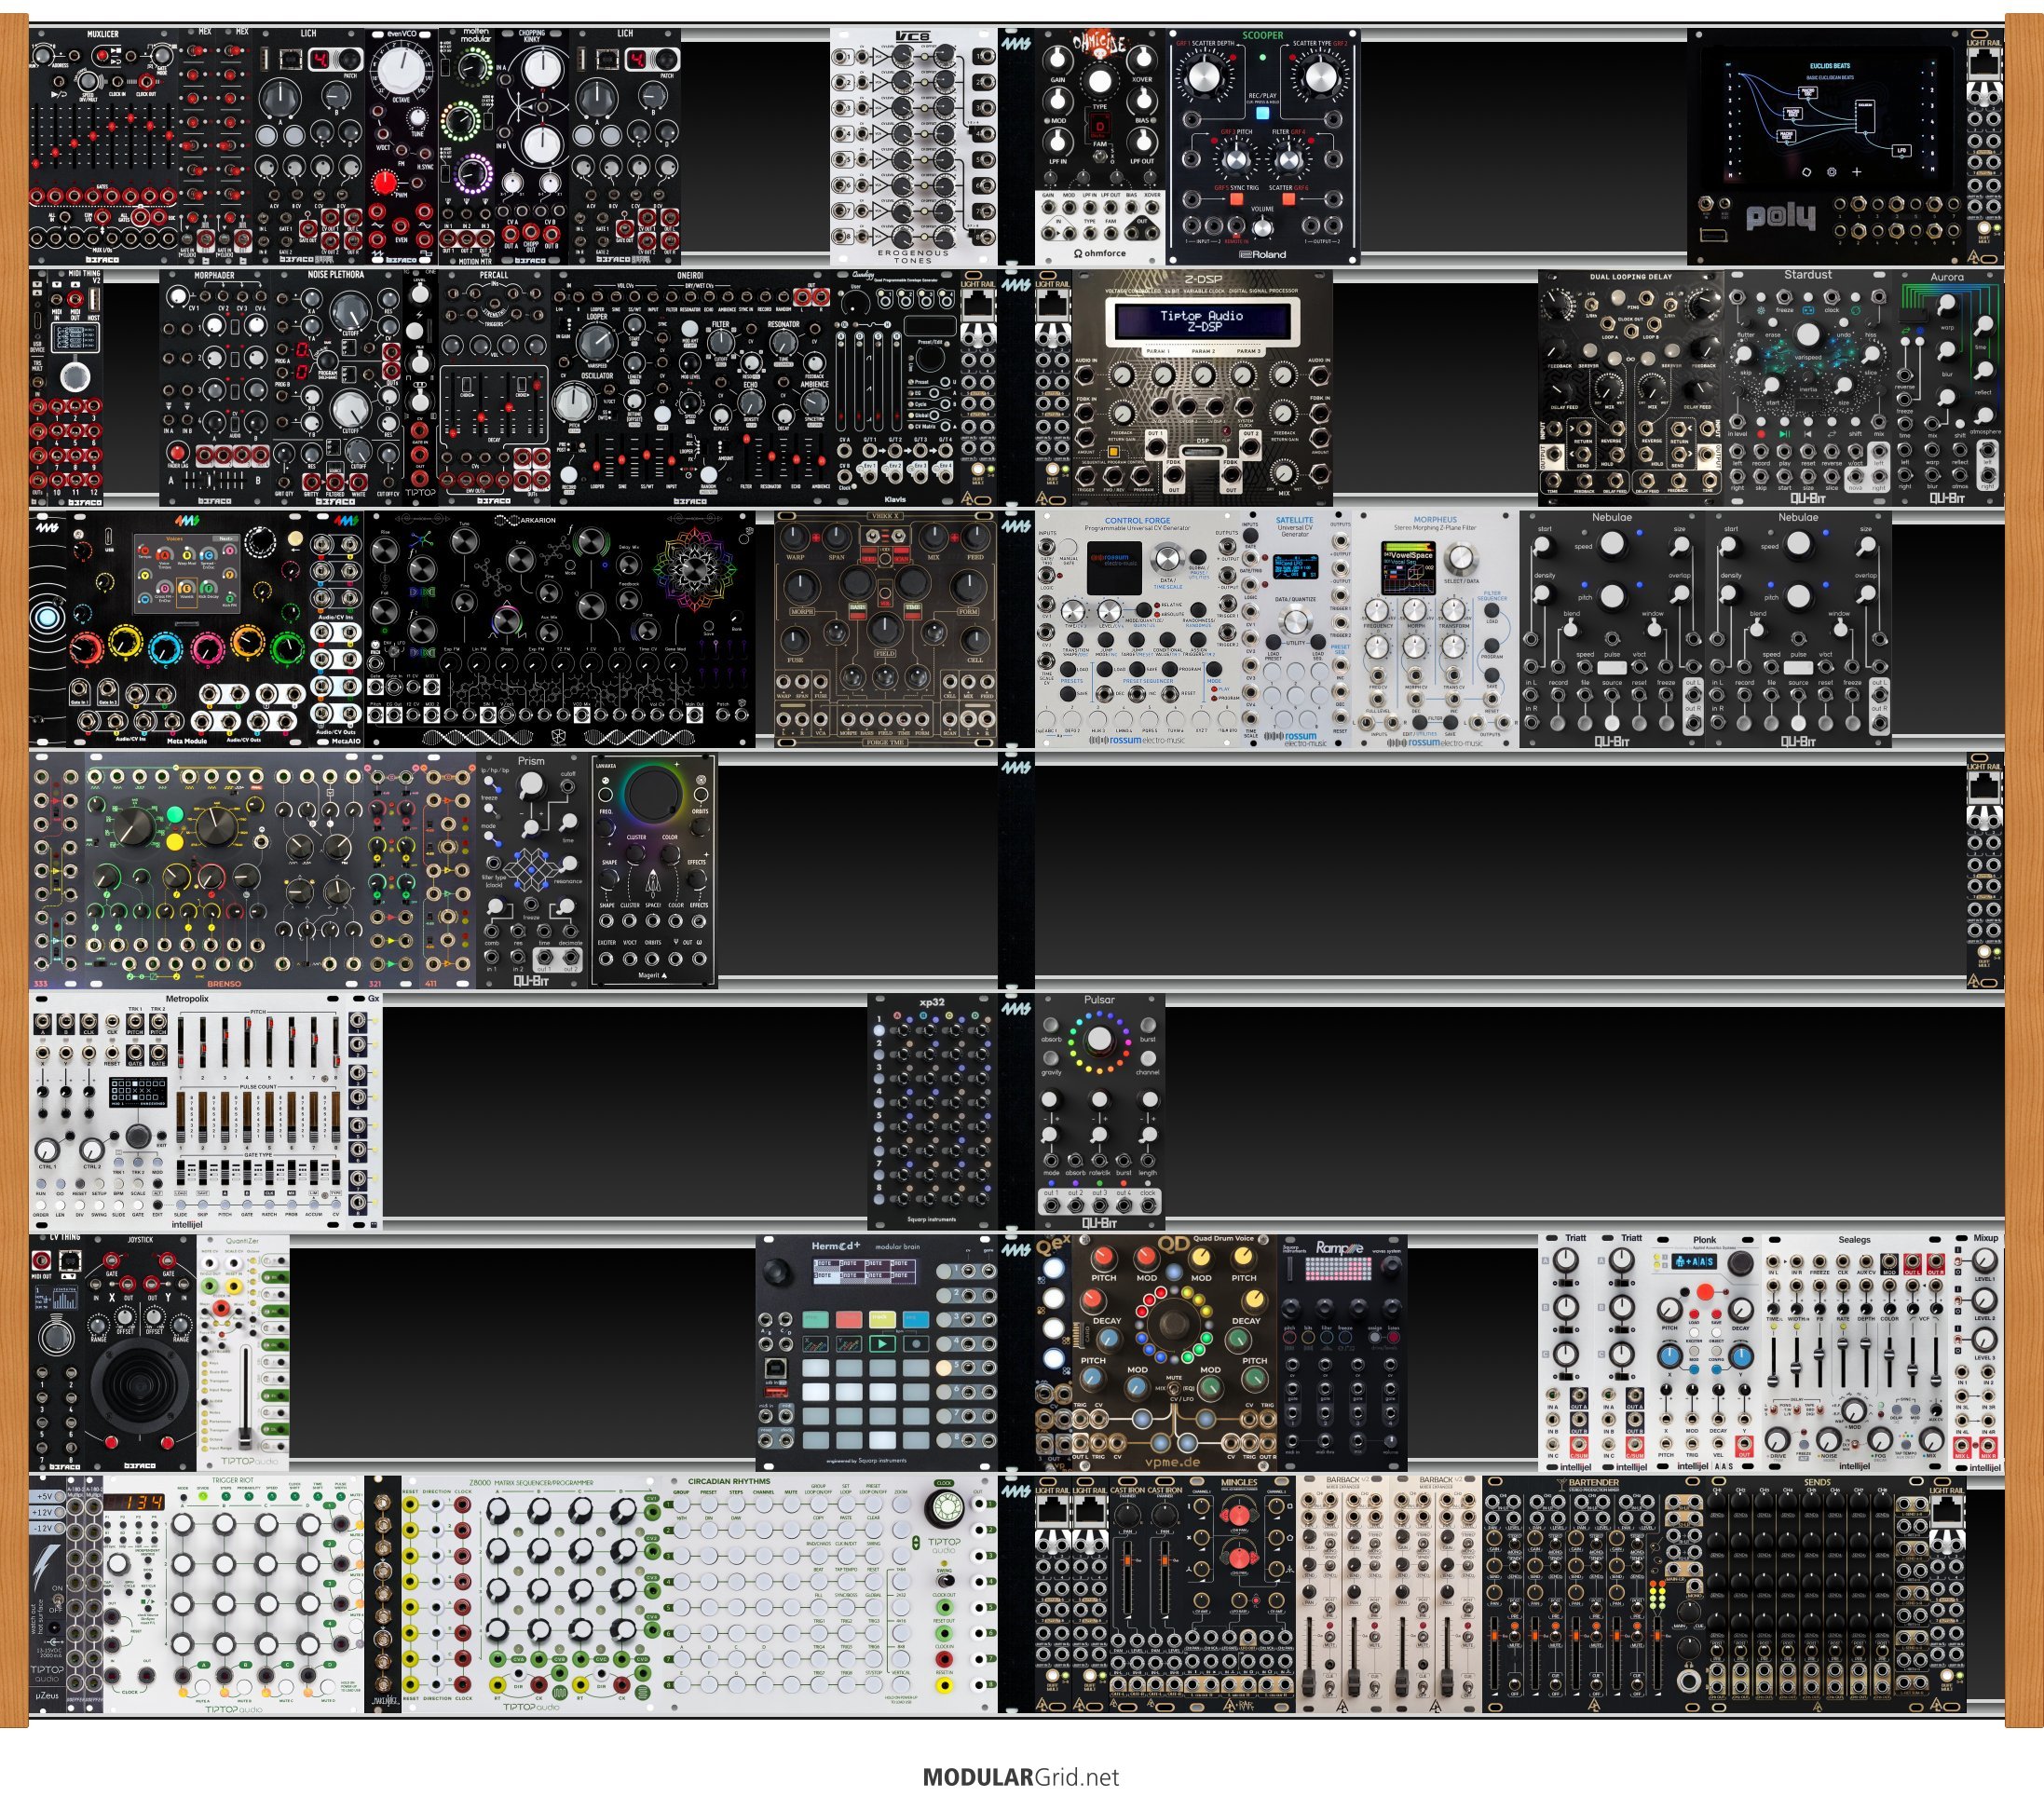
Task: Select the Sends module
Action: point(1817,1596)
